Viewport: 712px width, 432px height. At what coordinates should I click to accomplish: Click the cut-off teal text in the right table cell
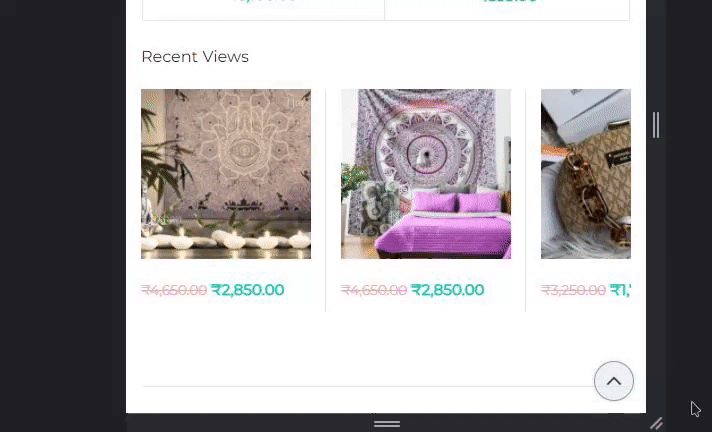509,1
